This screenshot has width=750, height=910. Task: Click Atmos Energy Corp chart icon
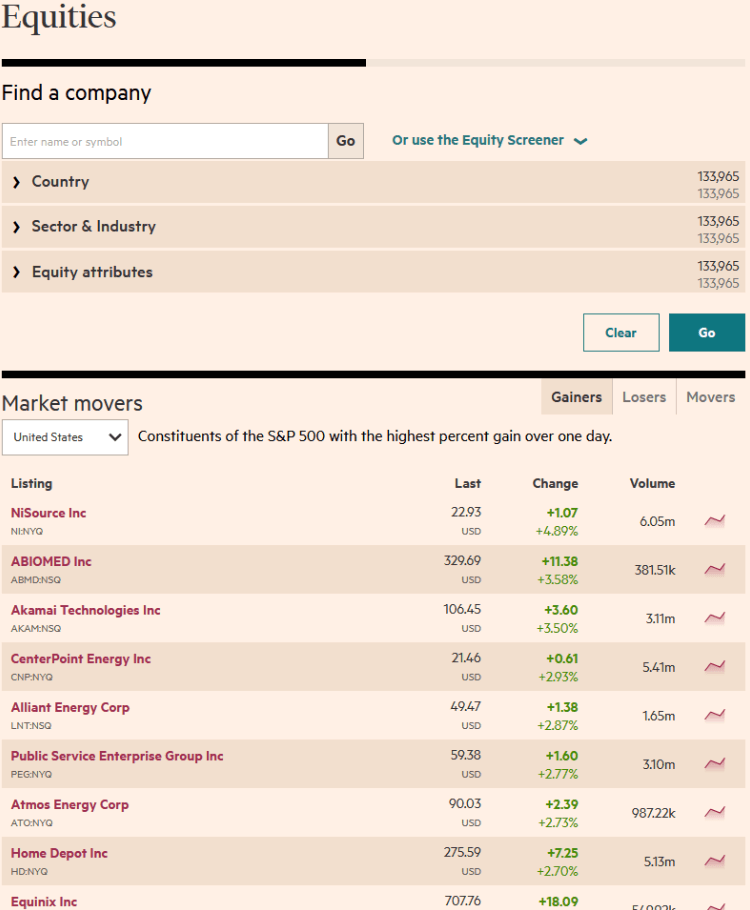[x=714, y=812]
